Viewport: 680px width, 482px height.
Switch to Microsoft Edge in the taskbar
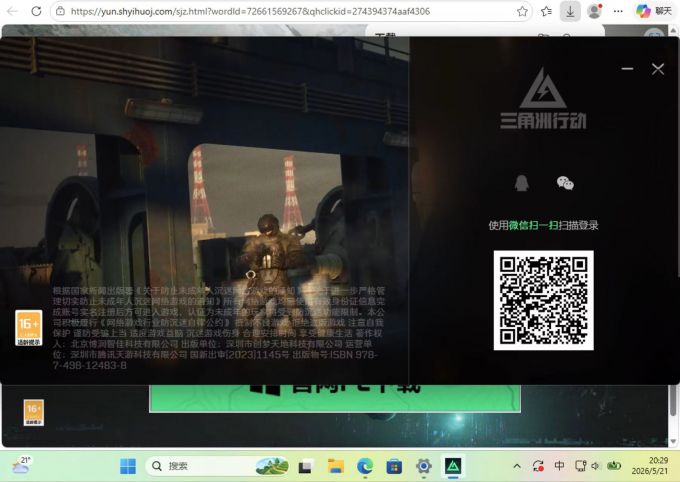(365, 466)
